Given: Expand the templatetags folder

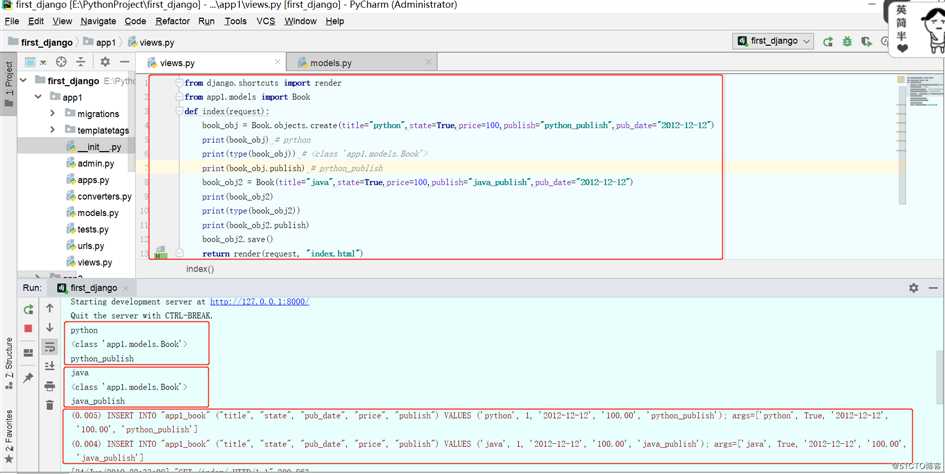Looking at the screenshot, I should pyautogui.click(x=52, y=130).
